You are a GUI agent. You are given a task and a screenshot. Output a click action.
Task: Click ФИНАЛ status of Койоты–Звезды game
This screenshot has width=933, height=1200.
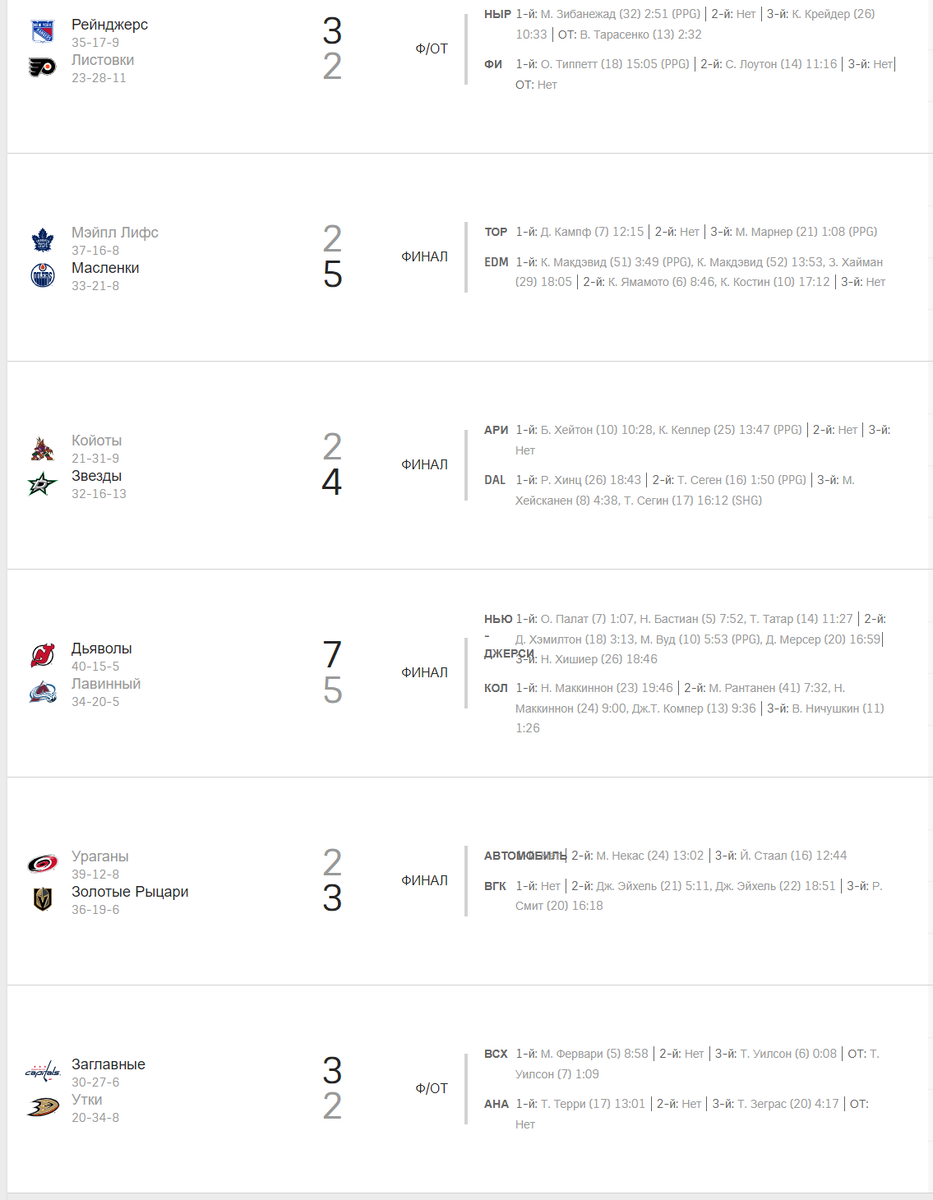click(x=425, y=465)
